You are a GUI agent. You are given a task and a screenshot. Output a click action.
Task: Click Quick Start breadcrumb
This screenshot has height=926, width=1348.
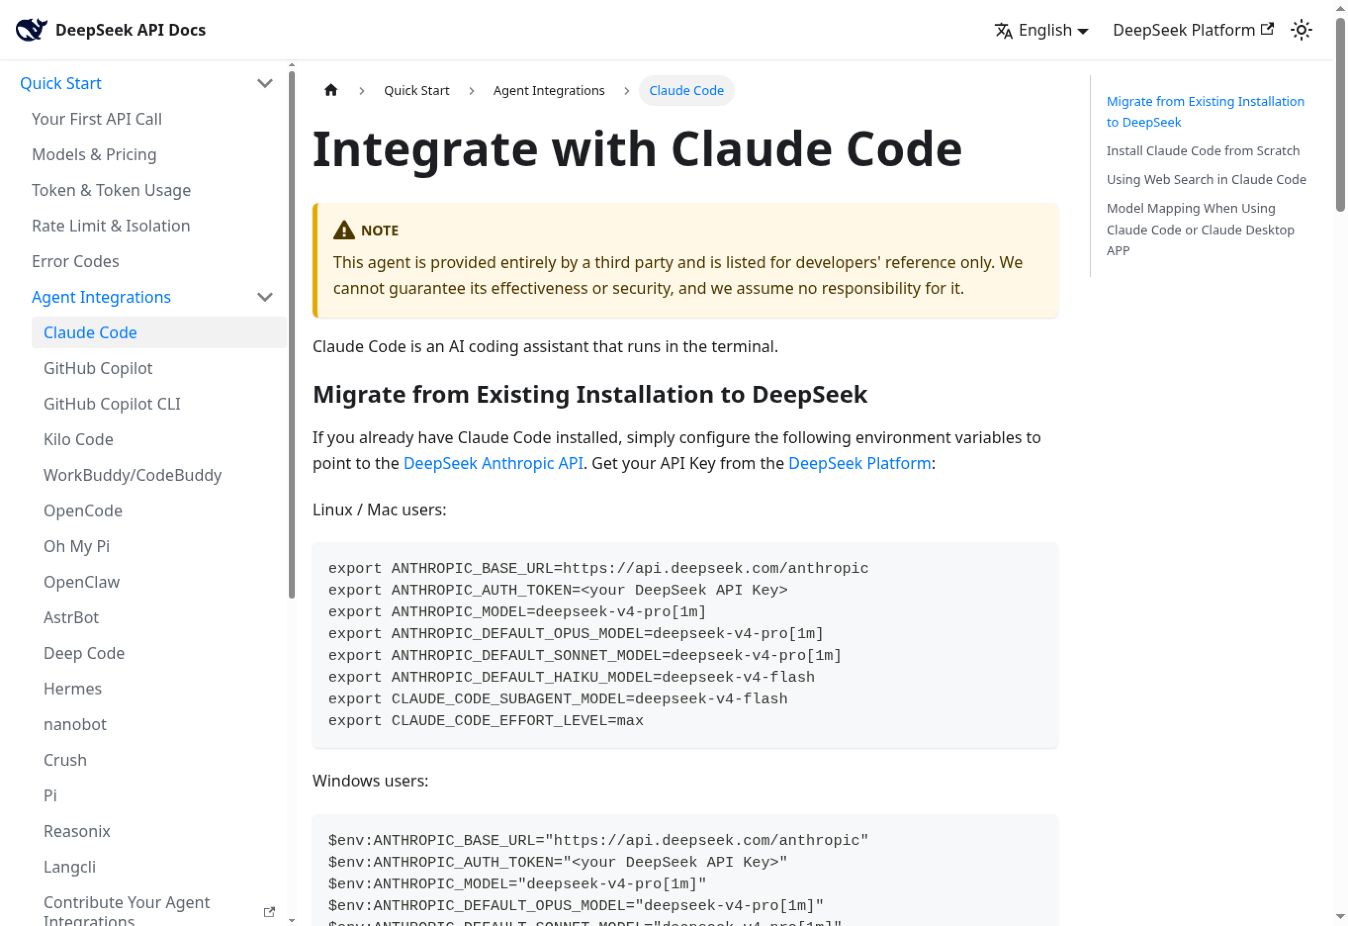417,90
